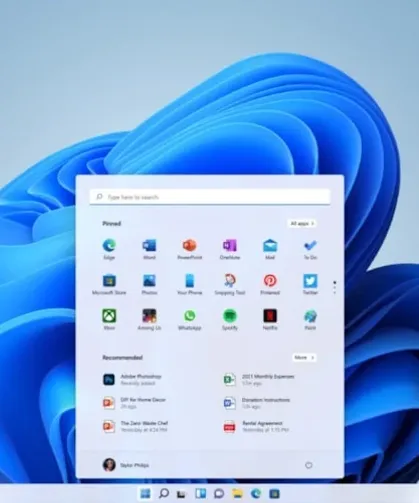Open the Edge pinned app

(x=109, y=249)
